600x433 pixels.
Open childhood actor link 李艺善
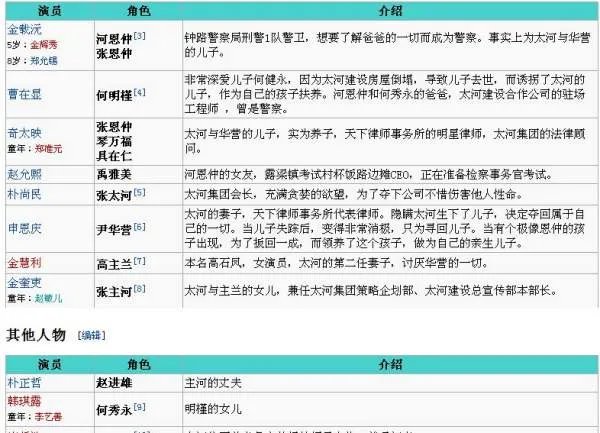[48, 417]
